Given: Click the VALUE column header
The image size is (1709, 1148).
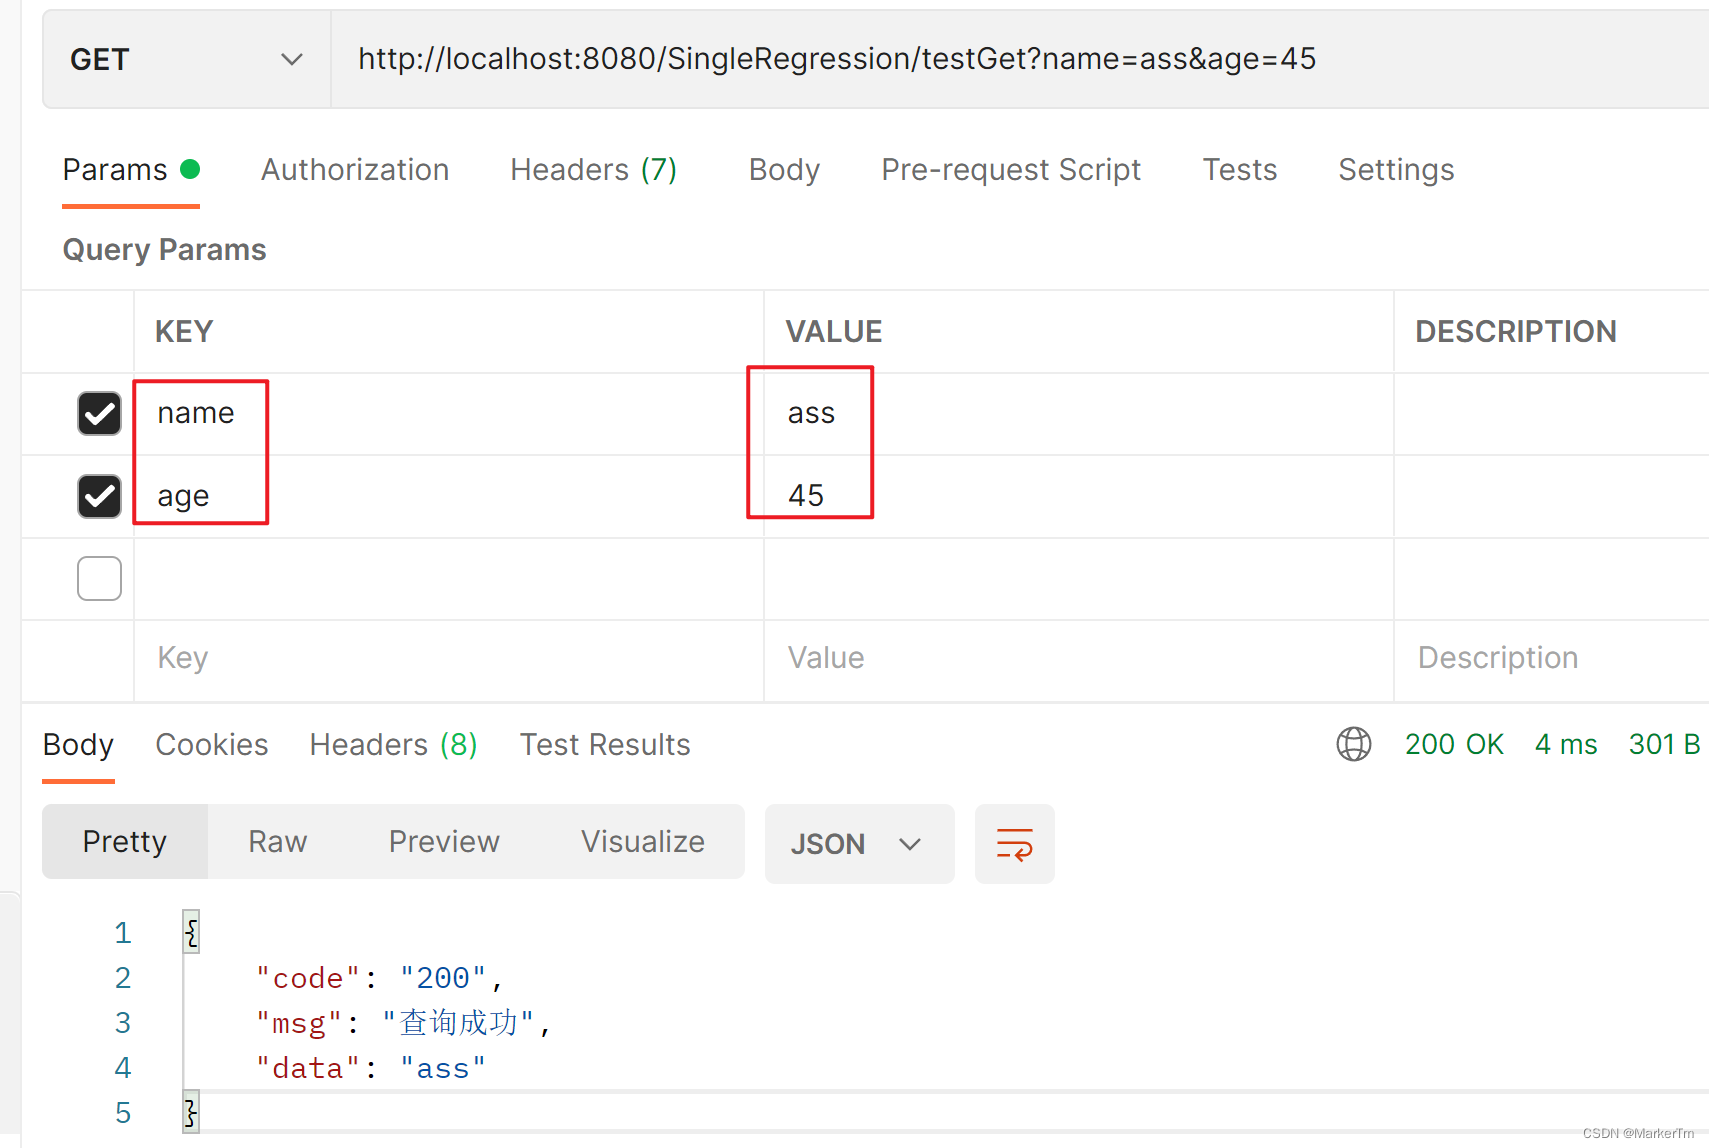Looking at the screenshot, I should 834,332.
